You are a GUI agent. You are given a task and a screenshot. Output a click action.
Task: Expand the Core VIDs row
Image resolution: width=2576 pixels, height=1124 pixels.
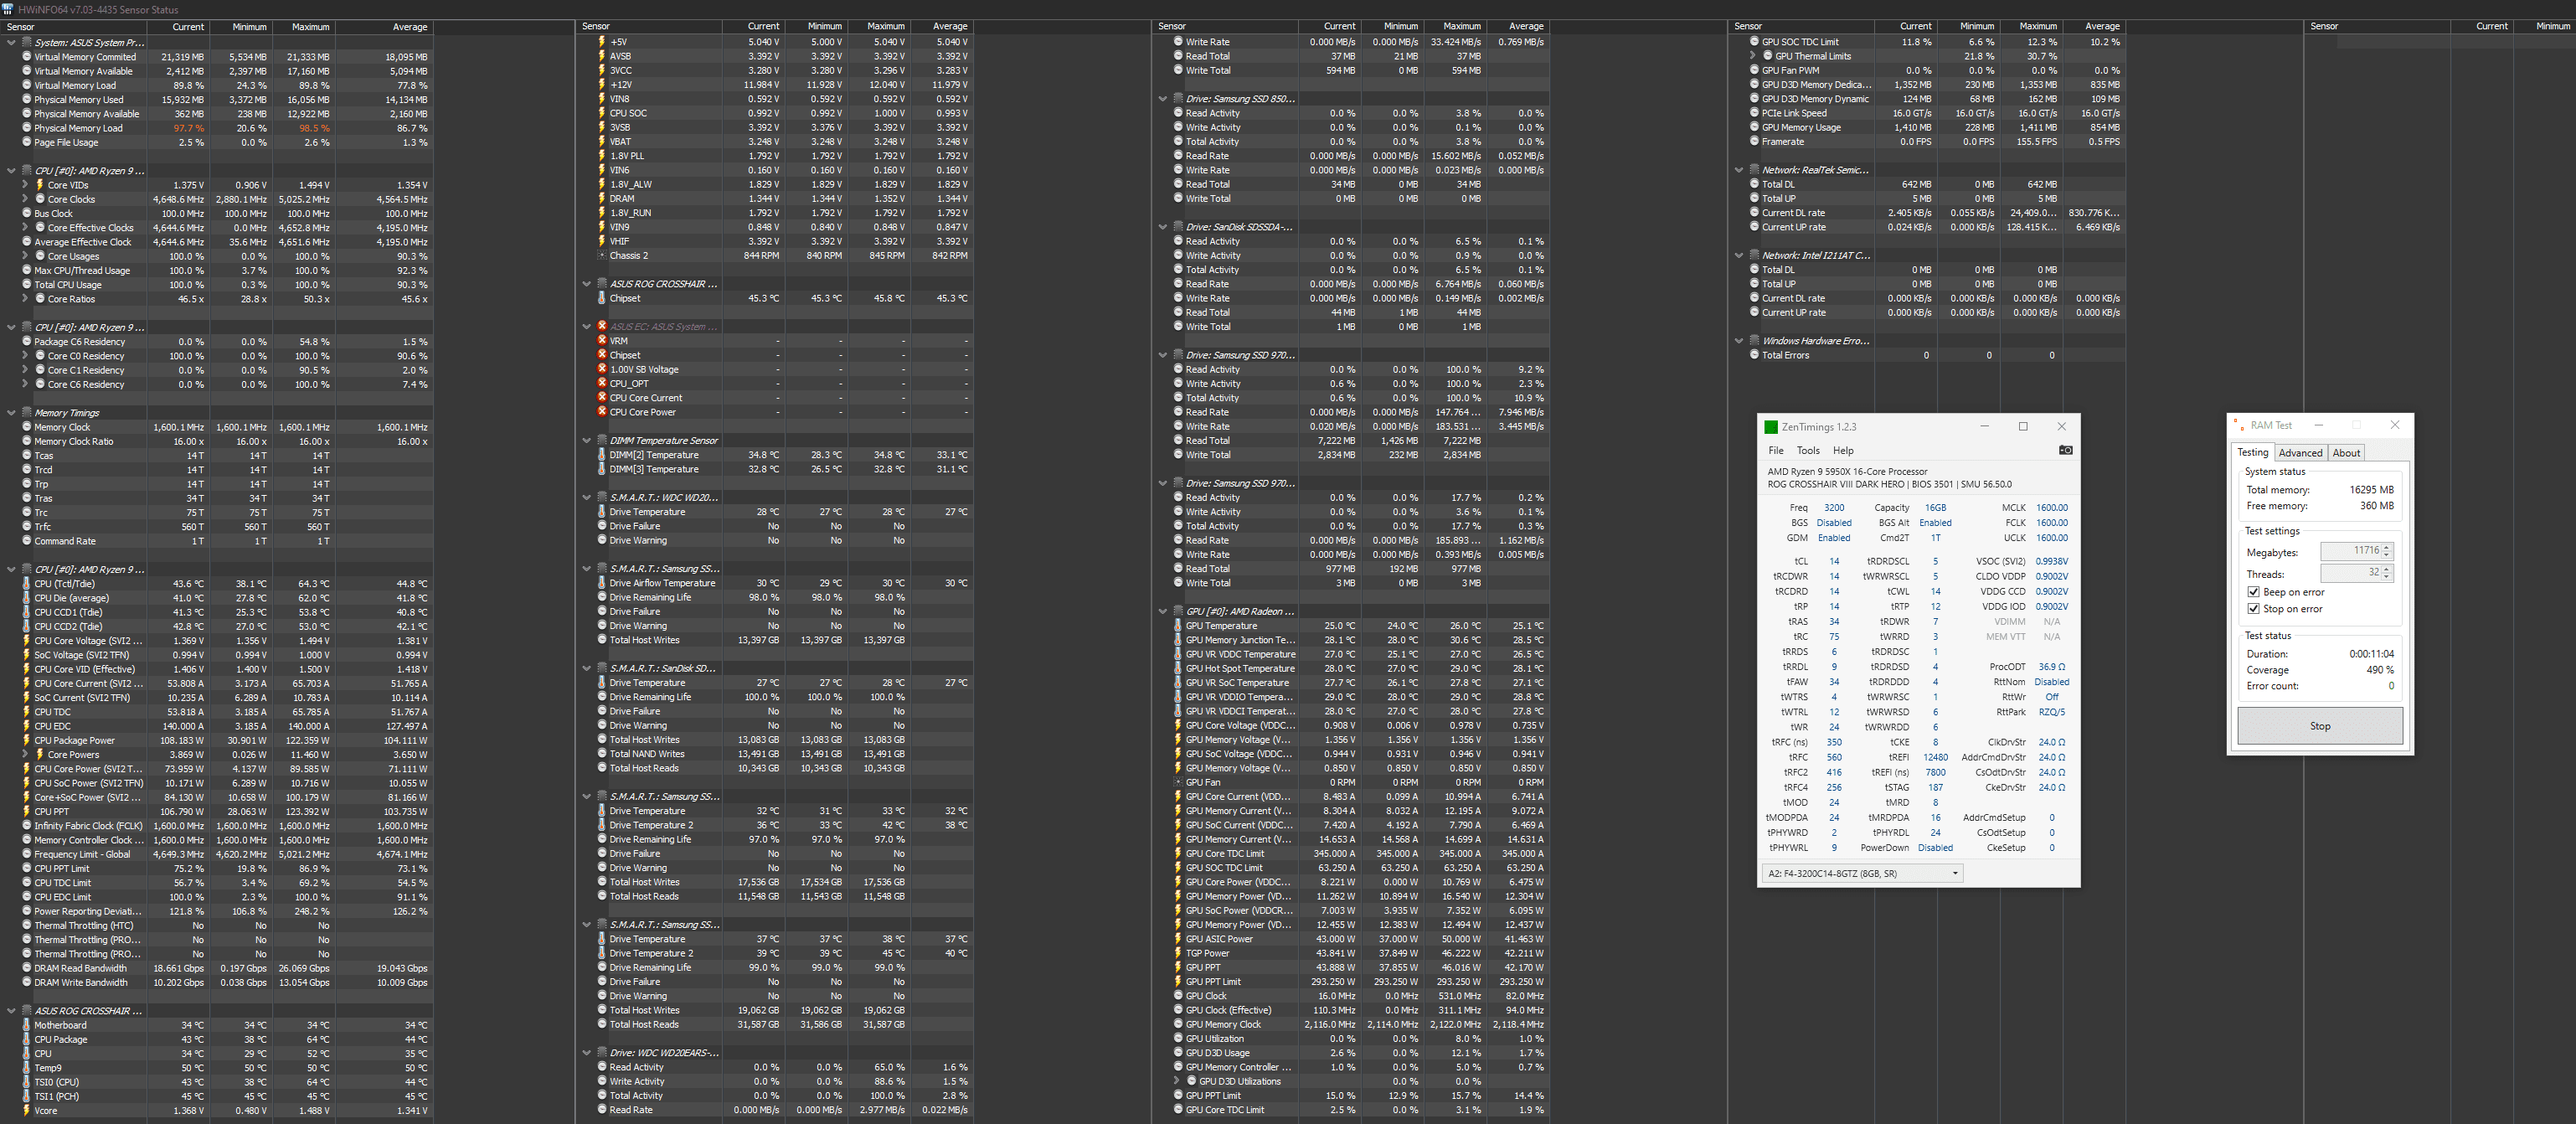pyautogui.click(x=25, y=185)
